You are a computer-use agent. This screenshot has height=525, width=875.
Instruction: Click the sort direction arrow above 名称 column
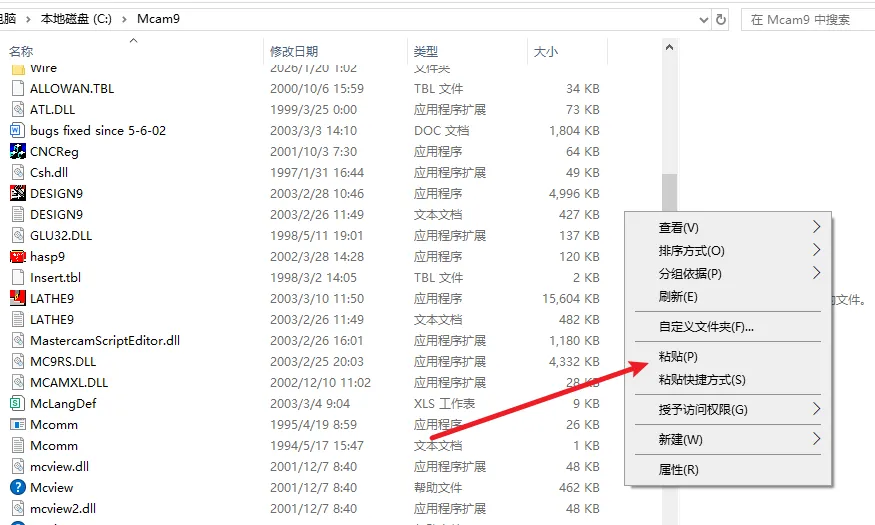[x=133, y=40]
